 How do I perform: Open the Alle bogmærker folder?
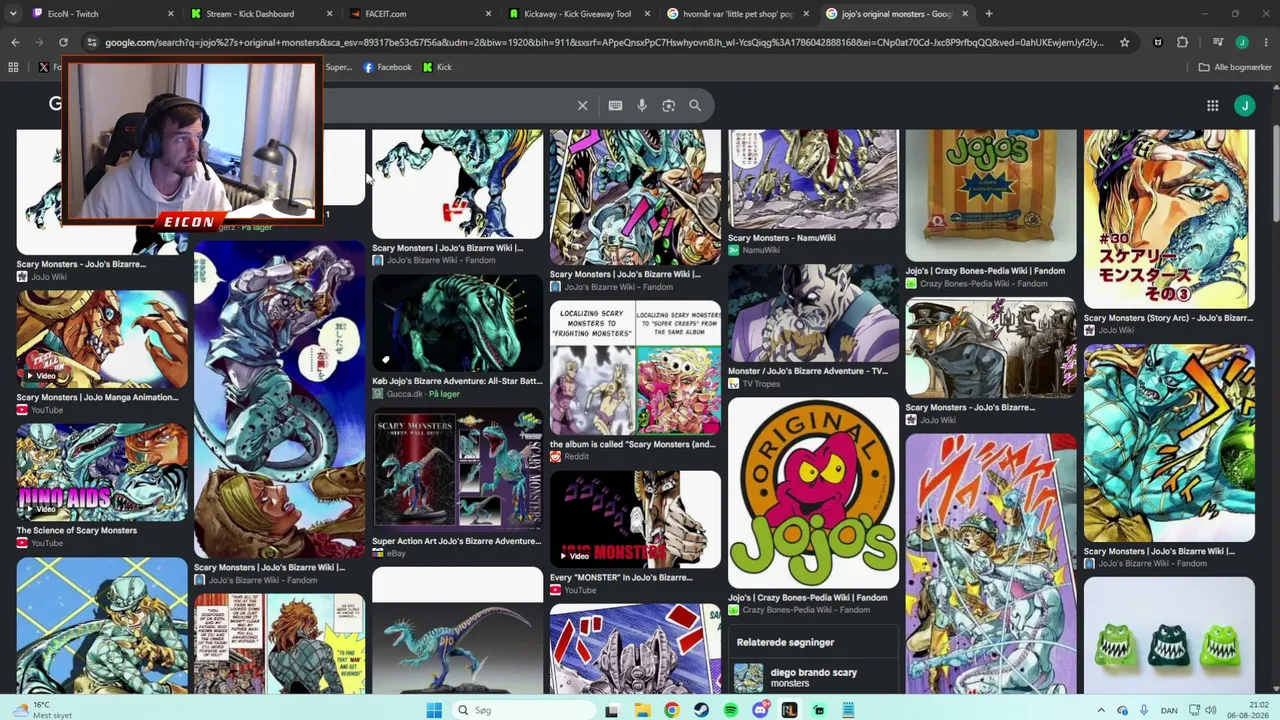pyautogui.click(x=1235, y=67)
